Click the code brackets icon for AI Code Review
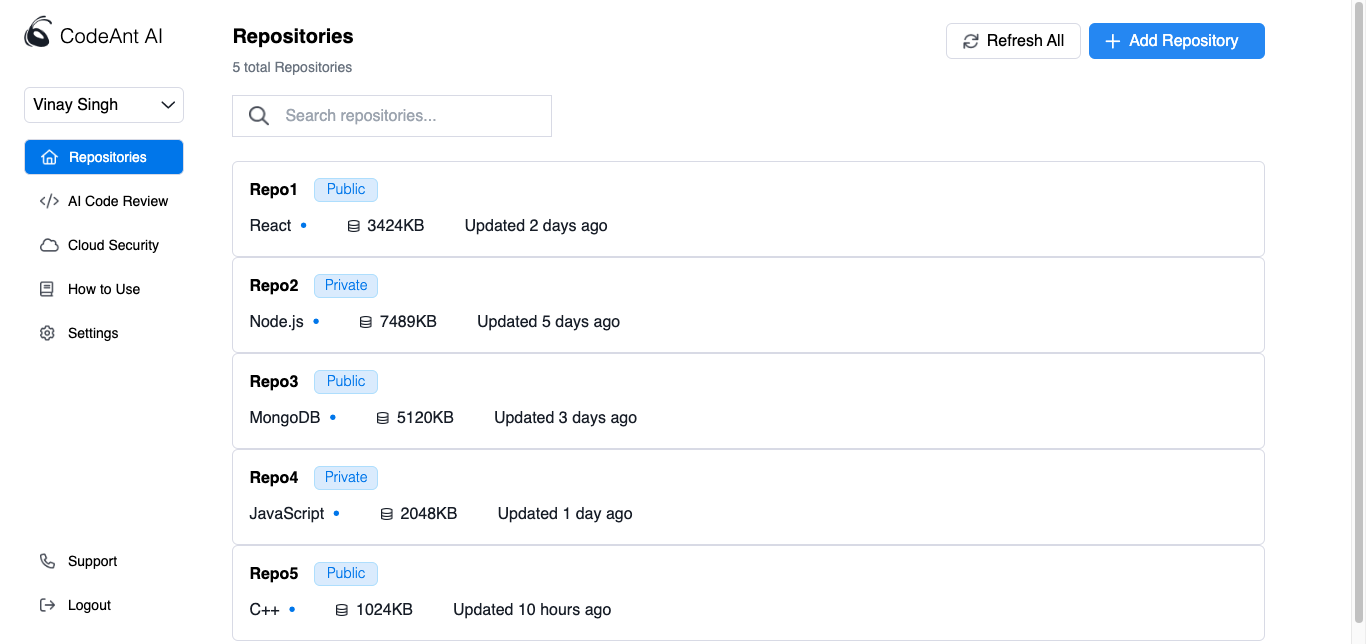 [48, 201]
